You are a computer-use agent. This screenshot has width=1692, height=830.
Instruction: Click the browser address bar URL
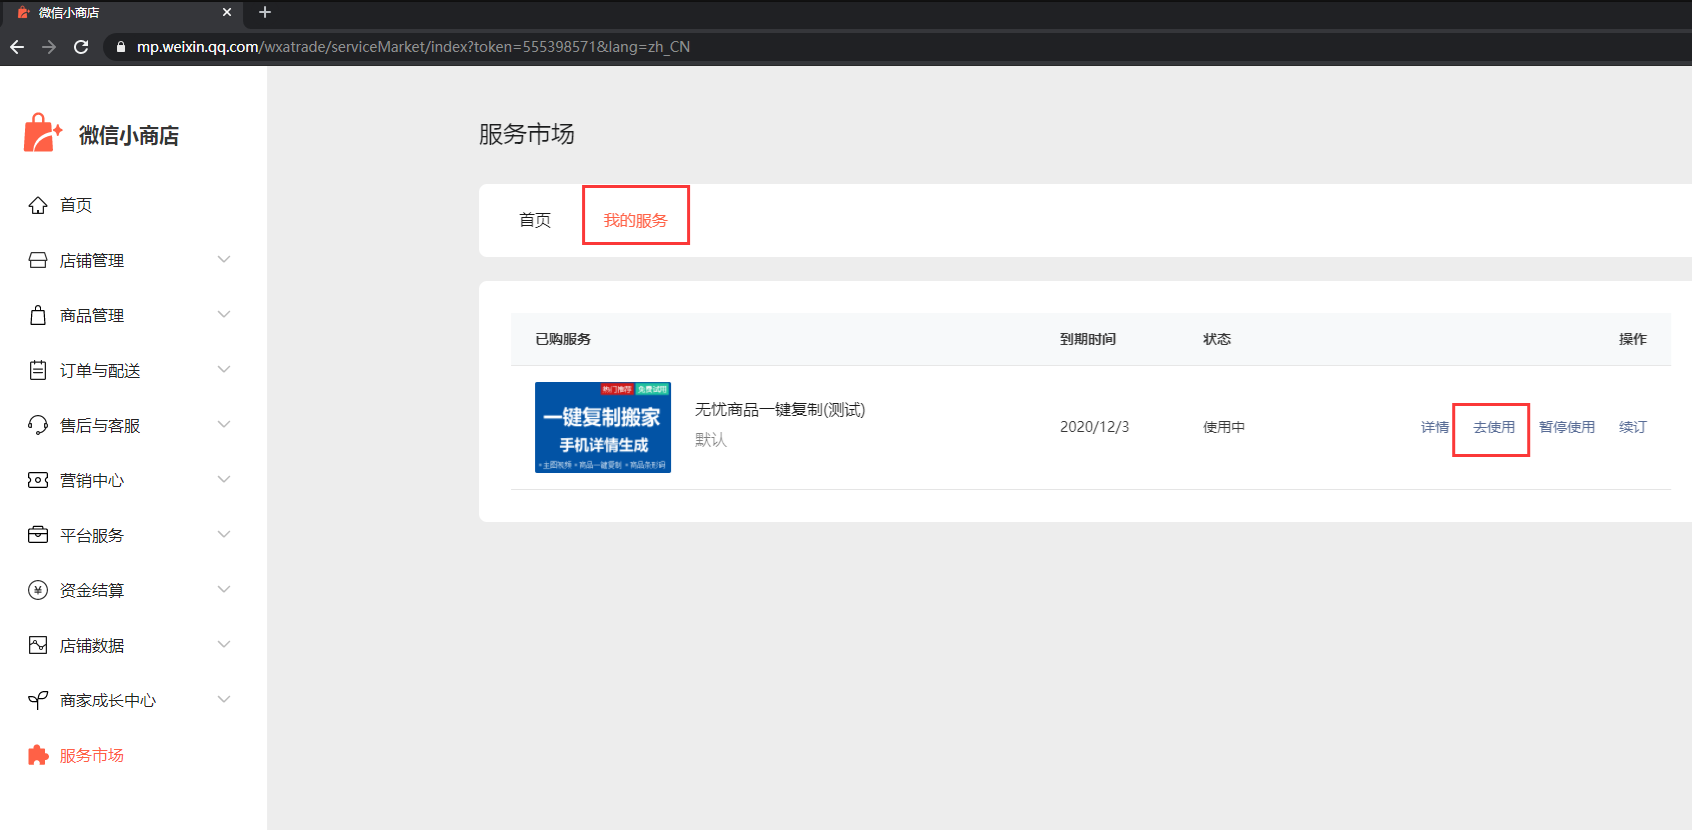tap(413, 47)
